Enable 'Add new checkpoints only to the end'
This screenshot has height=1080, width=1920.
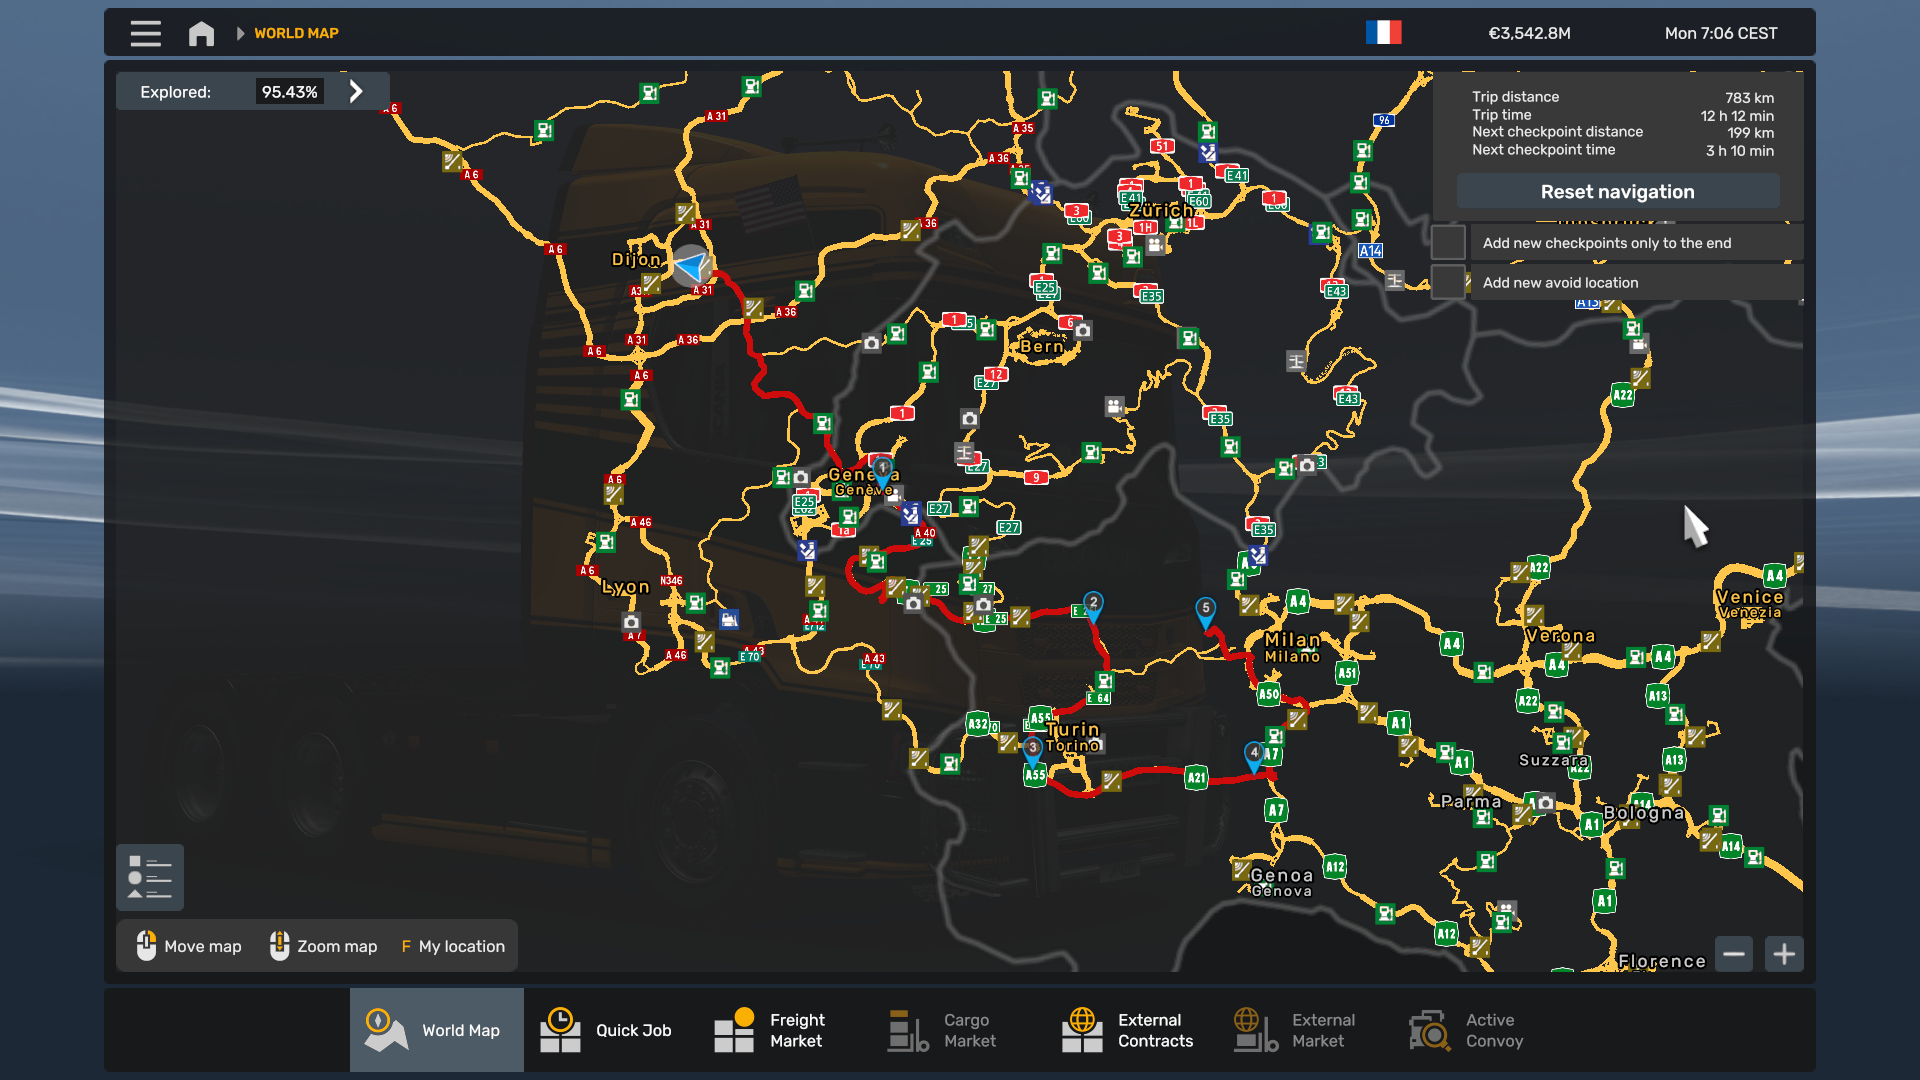click(1448, 242)
